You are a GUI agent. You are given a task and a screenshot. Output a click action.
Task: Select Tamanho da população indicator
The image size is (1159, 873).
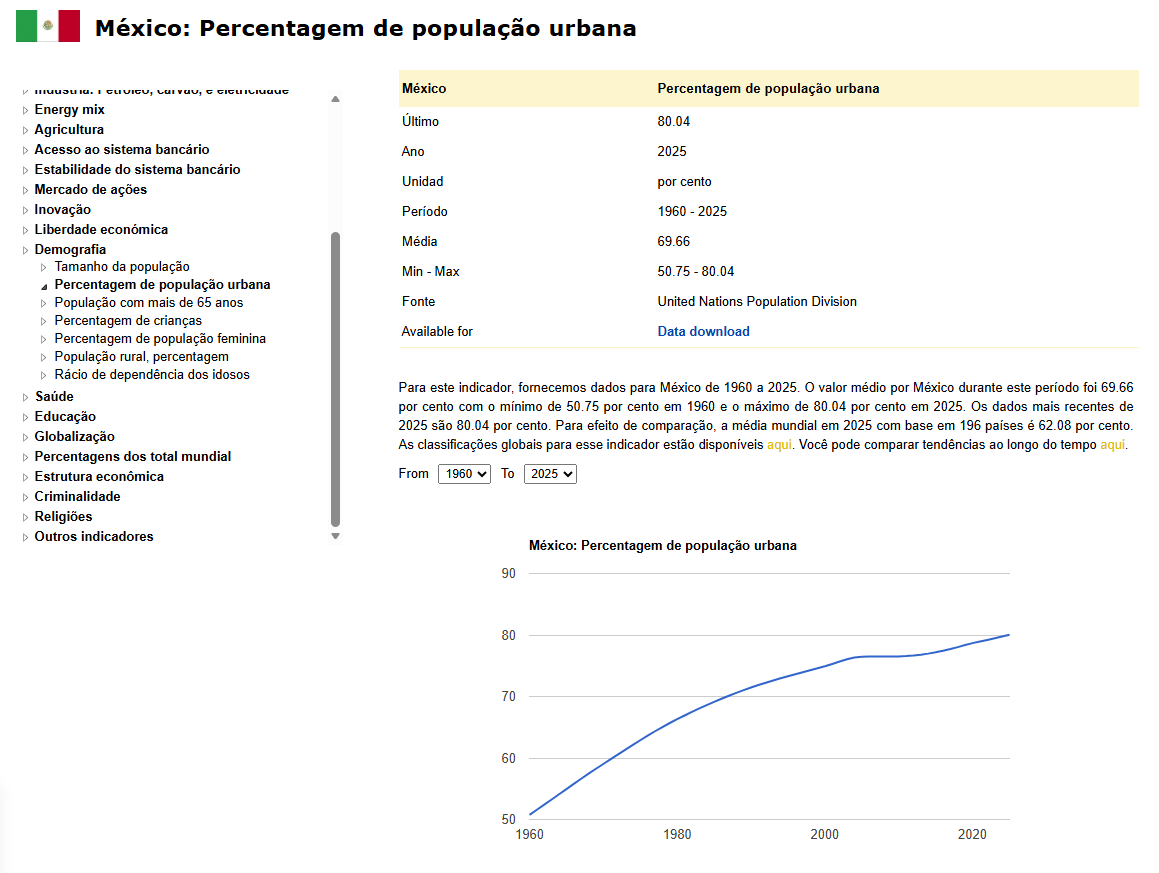click(x=122, y=267)
